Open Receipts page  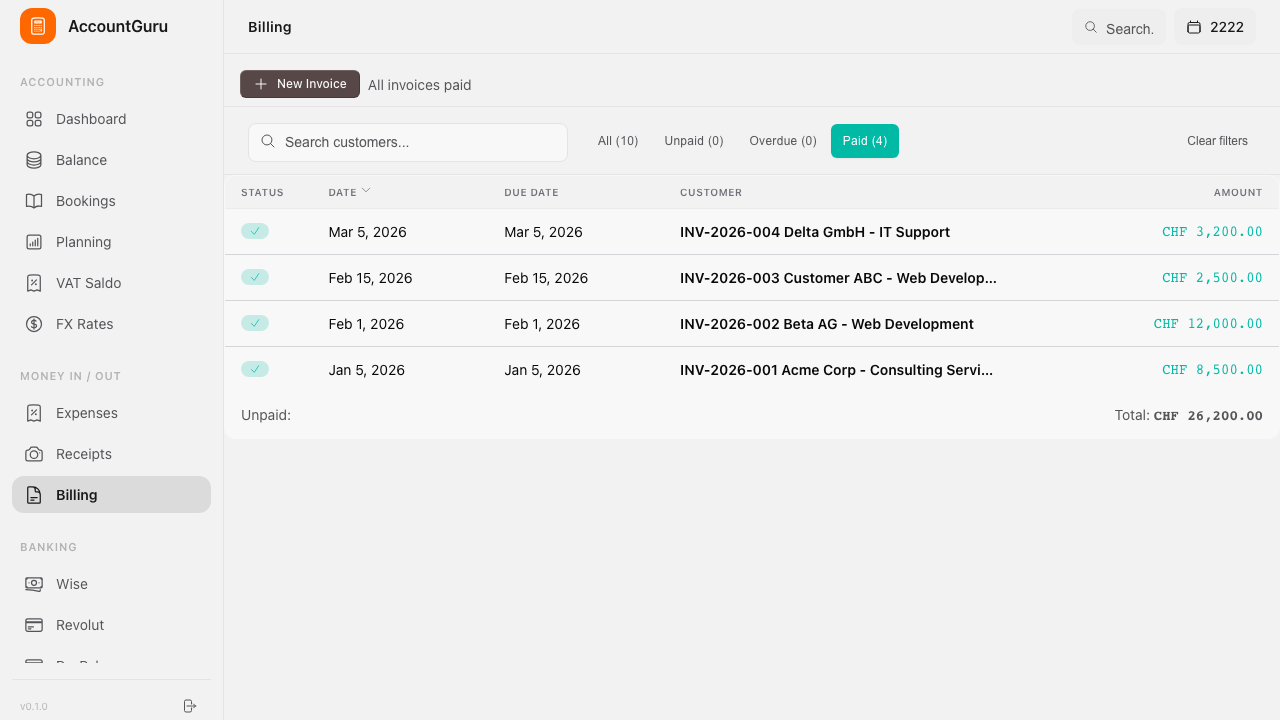click(x=111, y=454)
